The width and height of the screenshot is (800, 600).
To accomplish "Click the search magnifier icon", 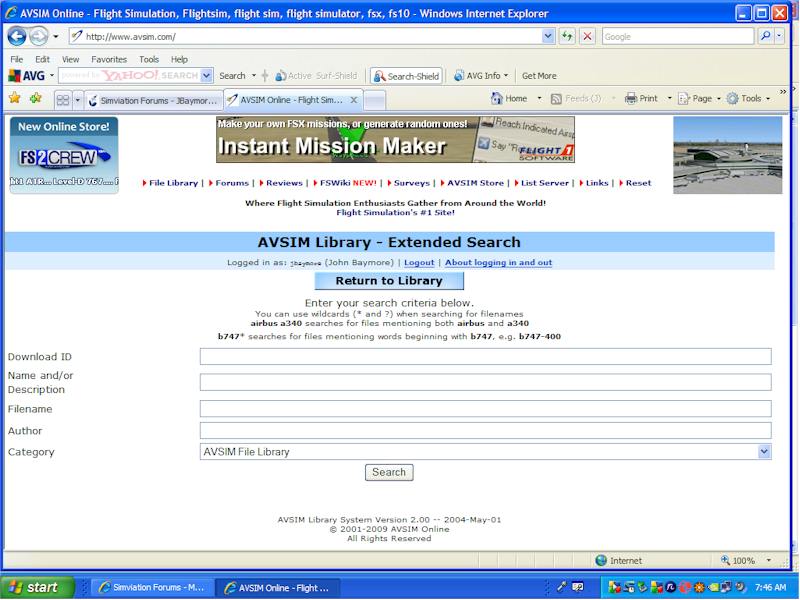I will pyautogui.click(x=766, y=36).
